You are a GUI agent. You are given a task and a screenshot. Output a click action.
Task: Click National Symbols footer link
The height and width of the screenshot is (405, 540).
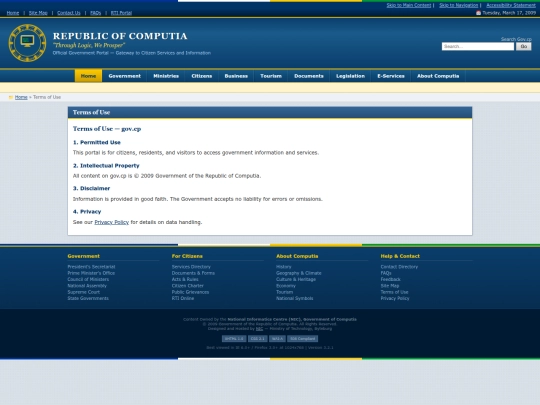[x=294, y=298]
